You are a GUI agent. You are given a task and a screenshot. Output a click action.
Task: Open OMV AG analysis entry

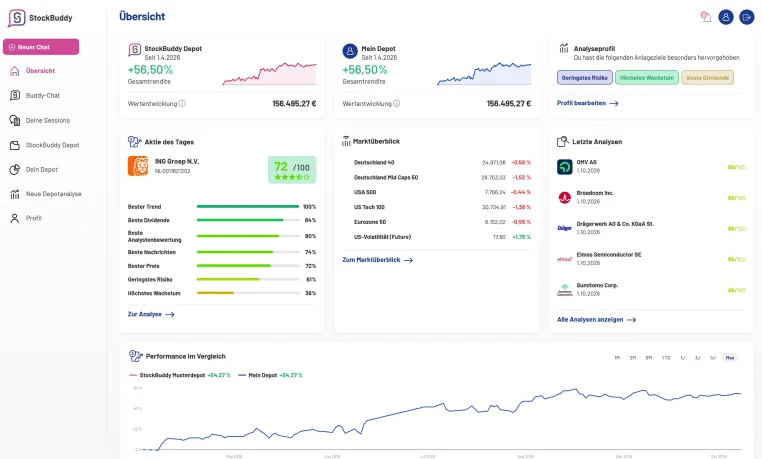pos(651,167)
